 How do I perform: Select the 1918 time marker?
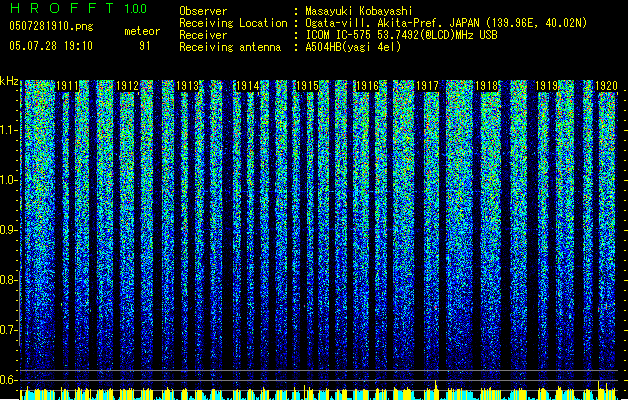click(x=487, y=86)
